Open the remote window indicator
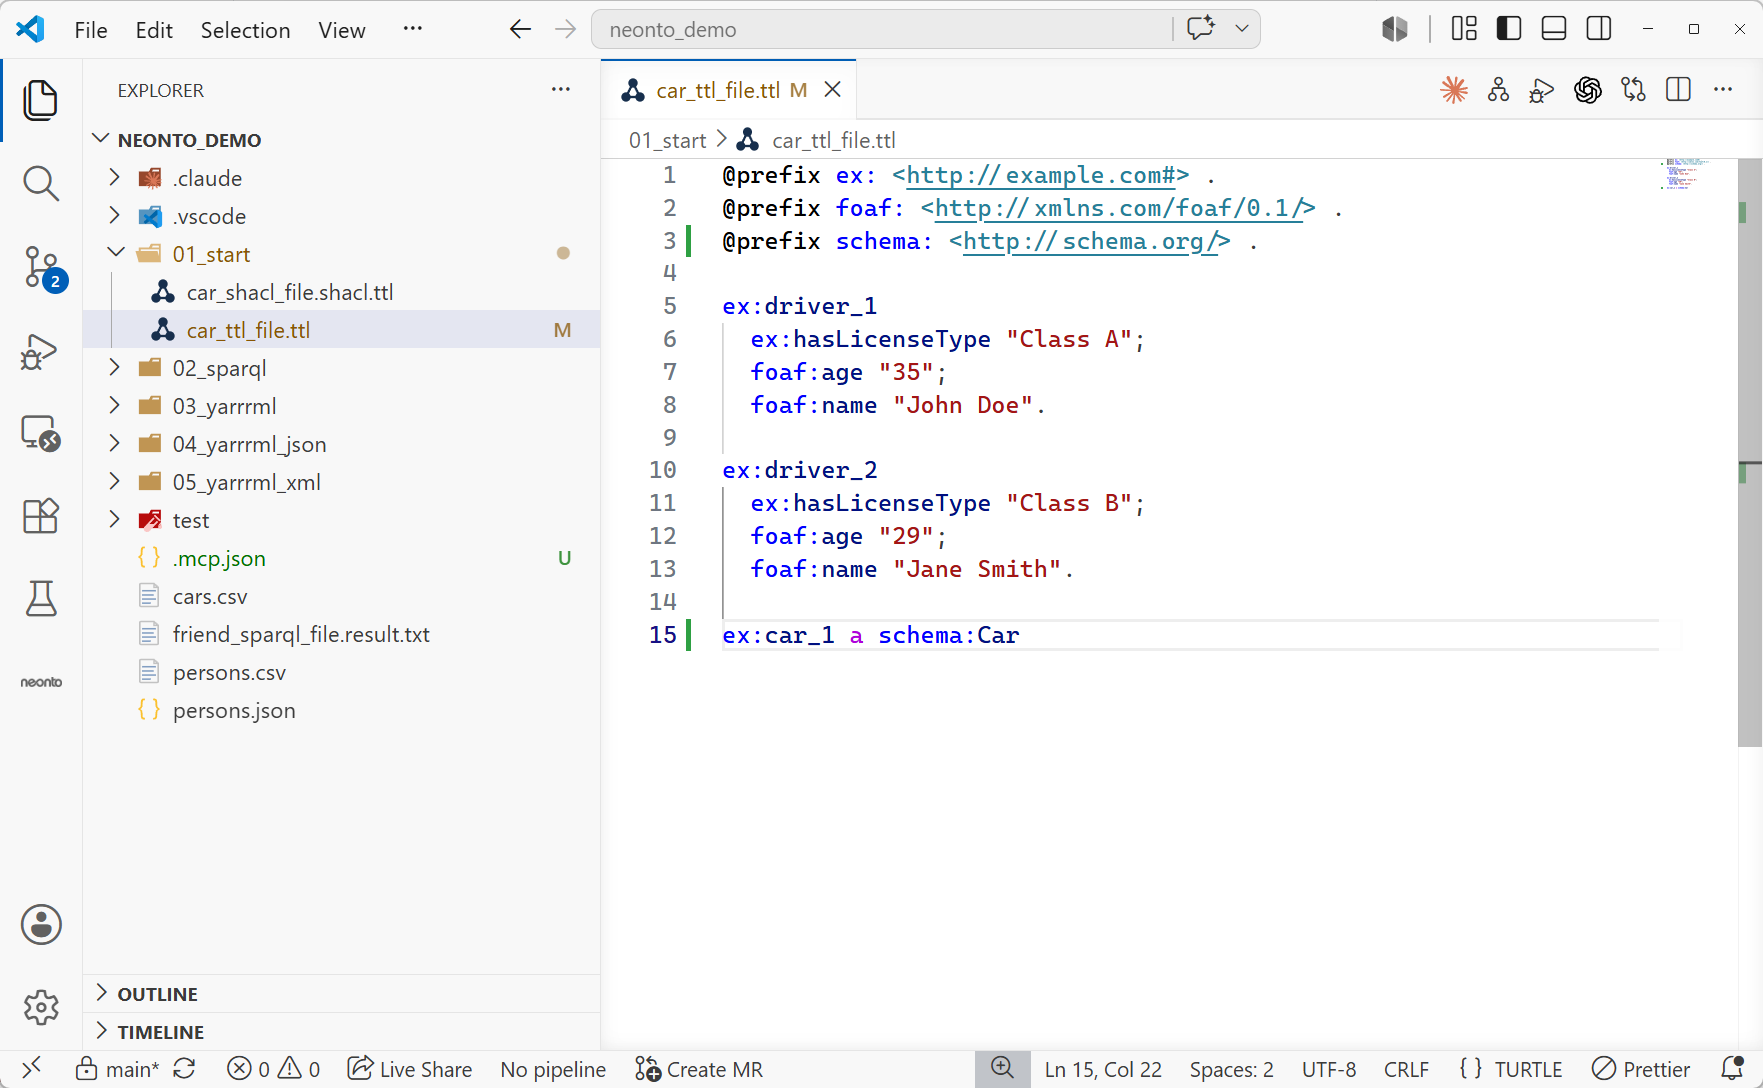 (31, 1068)
